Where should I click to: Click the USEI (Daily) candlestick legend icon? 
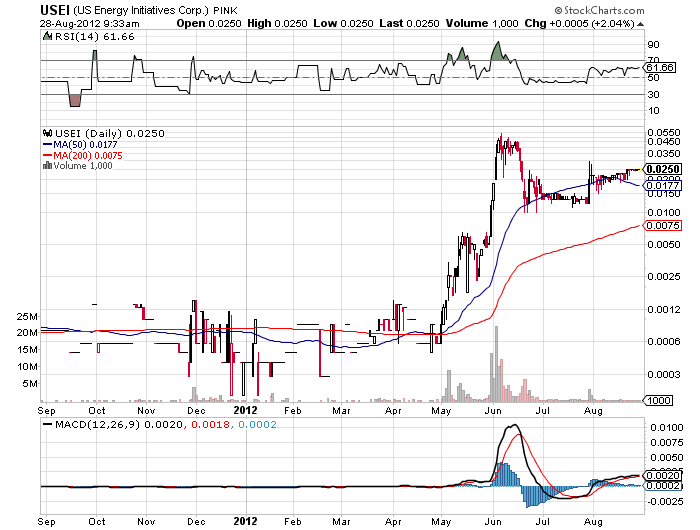(47, 133)
